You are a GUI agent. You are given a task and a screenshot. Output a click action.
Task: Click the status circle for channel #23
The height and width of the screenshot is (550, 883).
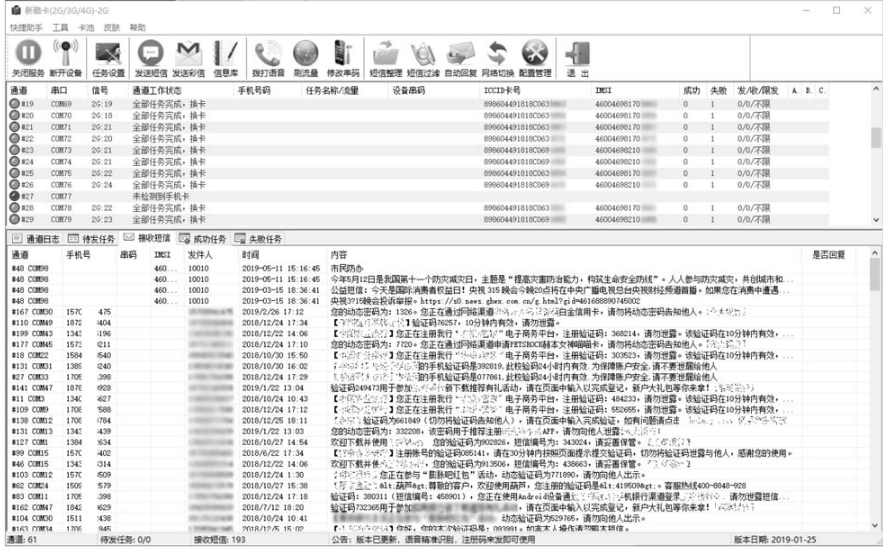pyautogui.click(x=15, y=150)
